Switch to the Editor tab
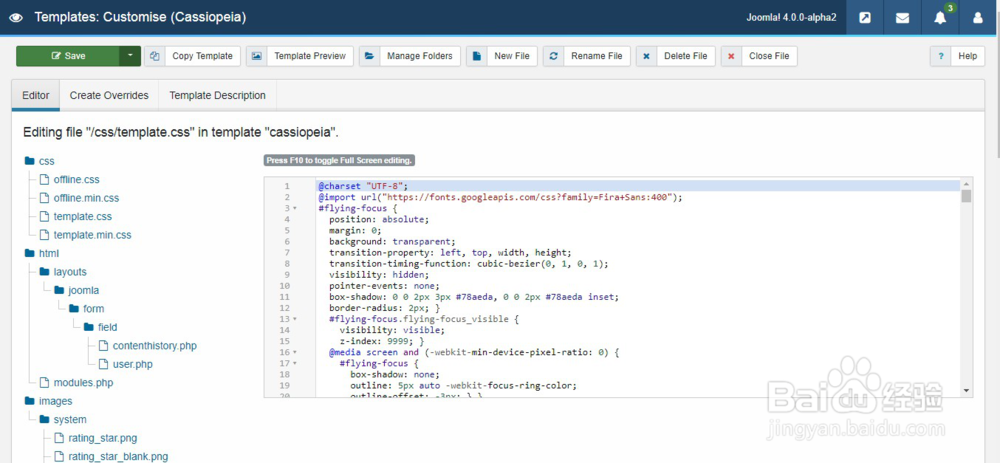 coord(36,96)
